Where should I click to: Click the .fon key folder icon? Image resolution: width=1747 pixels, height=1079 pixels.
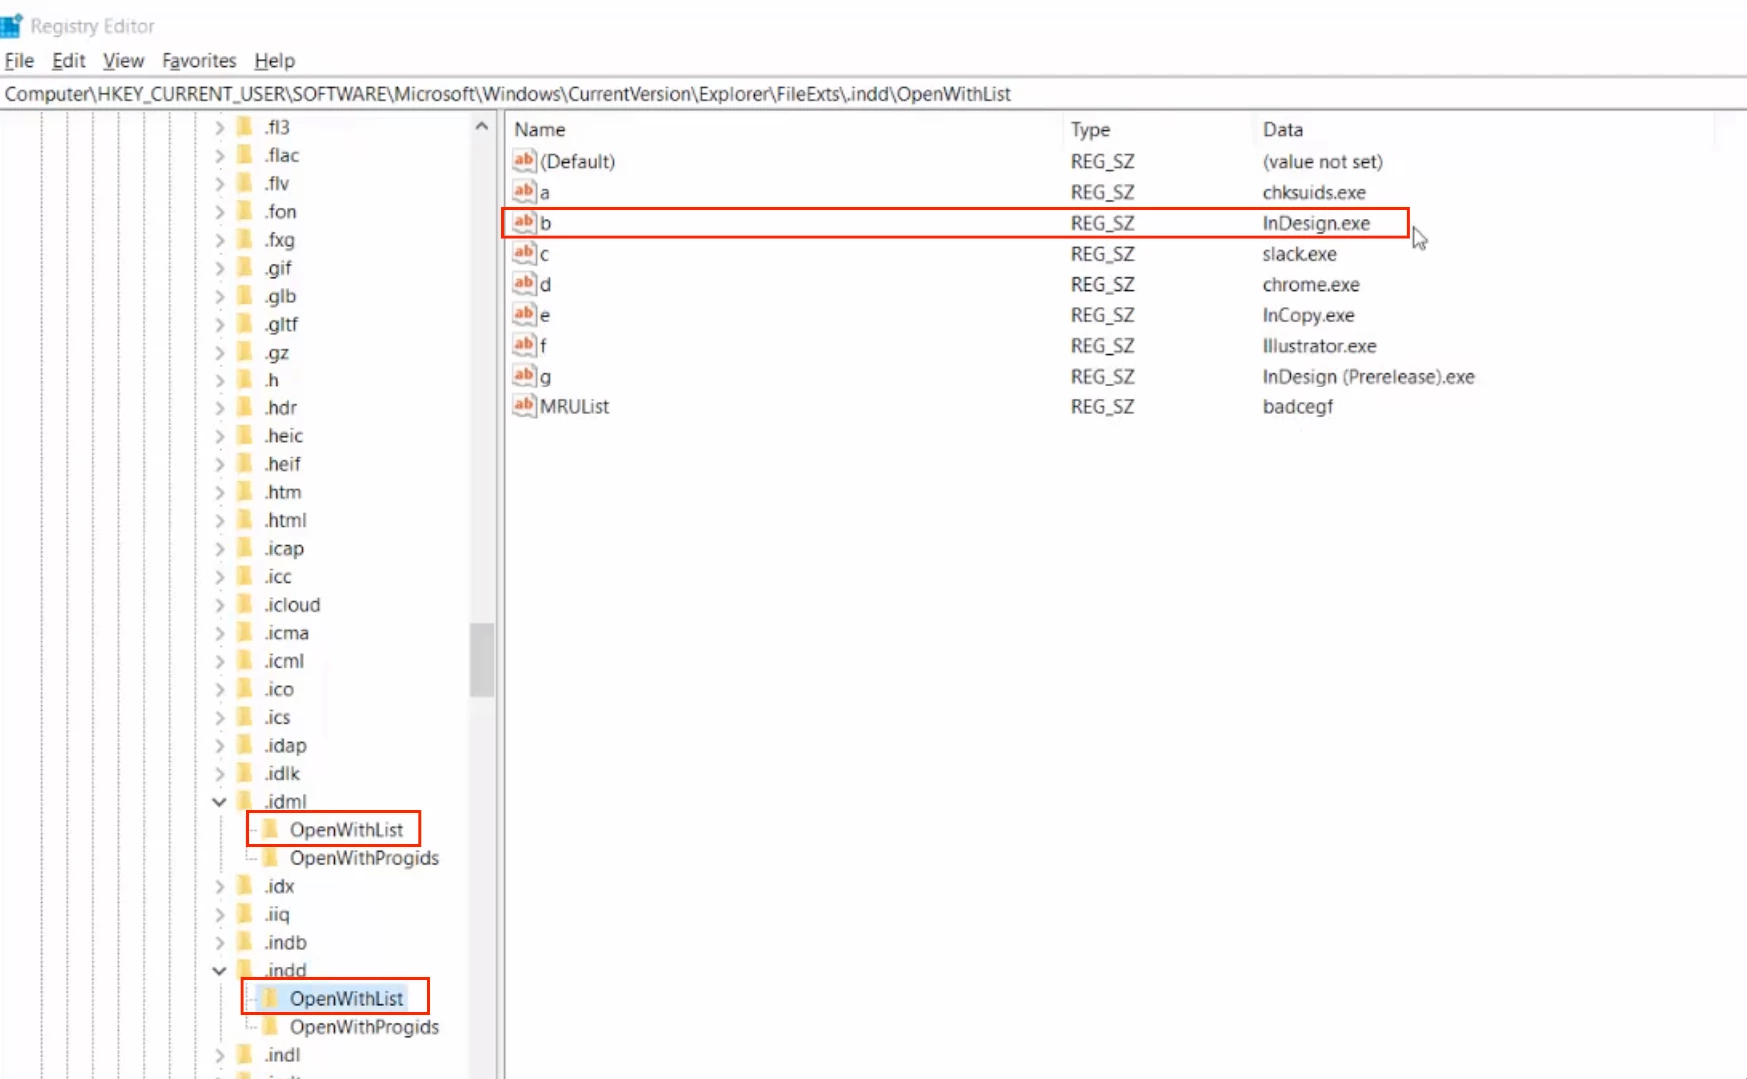click(245, 211)
